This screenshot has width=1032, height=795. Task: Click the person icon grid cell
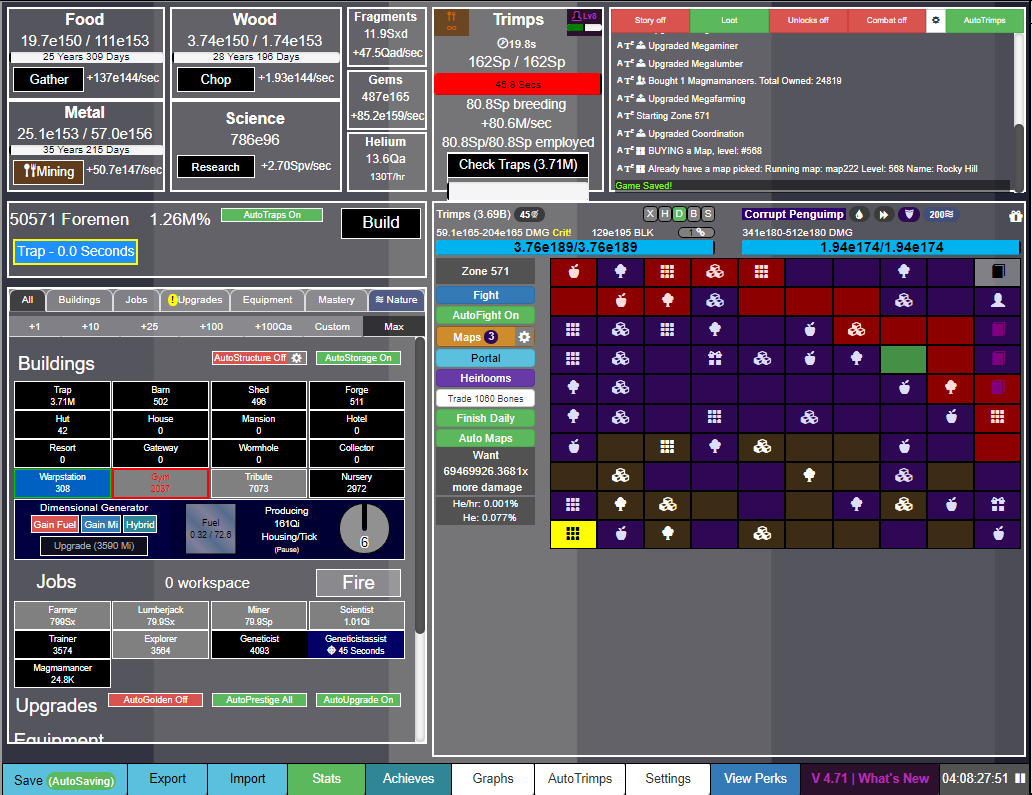click(x=998, y=301)
